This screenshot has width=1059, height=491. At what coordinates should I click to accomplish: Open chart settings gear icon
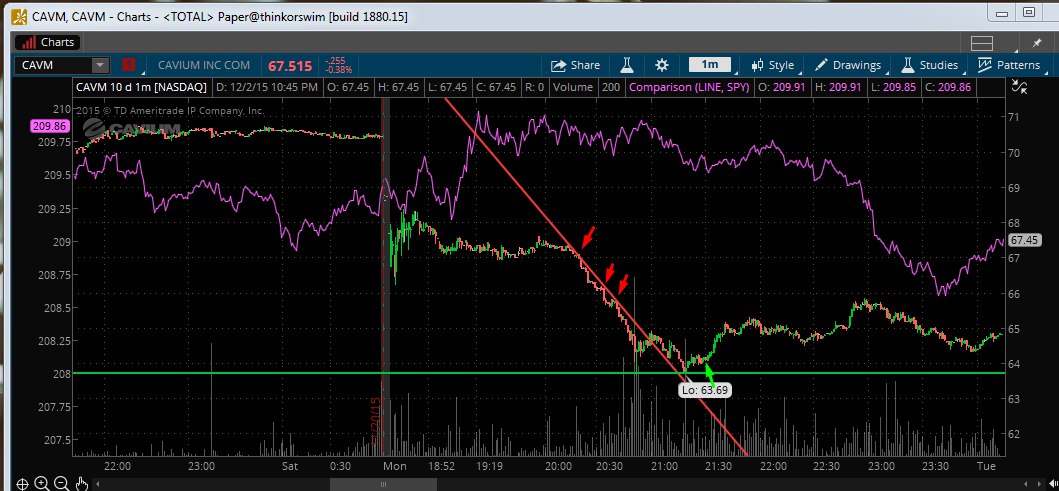point(662,65)
